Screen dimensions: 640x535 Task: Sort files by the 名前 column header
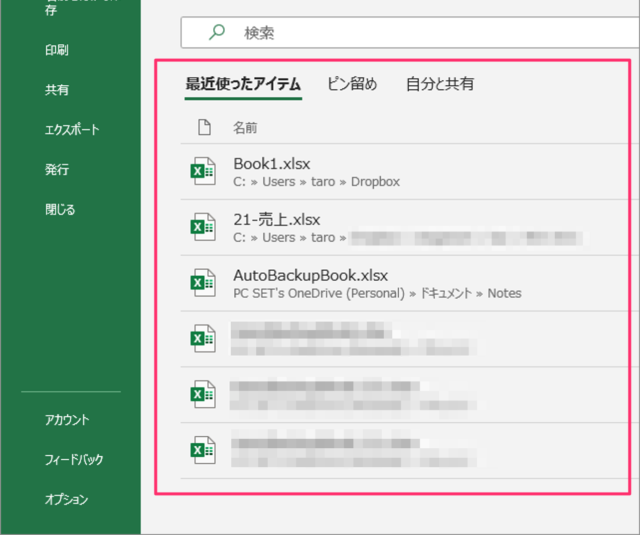click(x=245, y=128)
